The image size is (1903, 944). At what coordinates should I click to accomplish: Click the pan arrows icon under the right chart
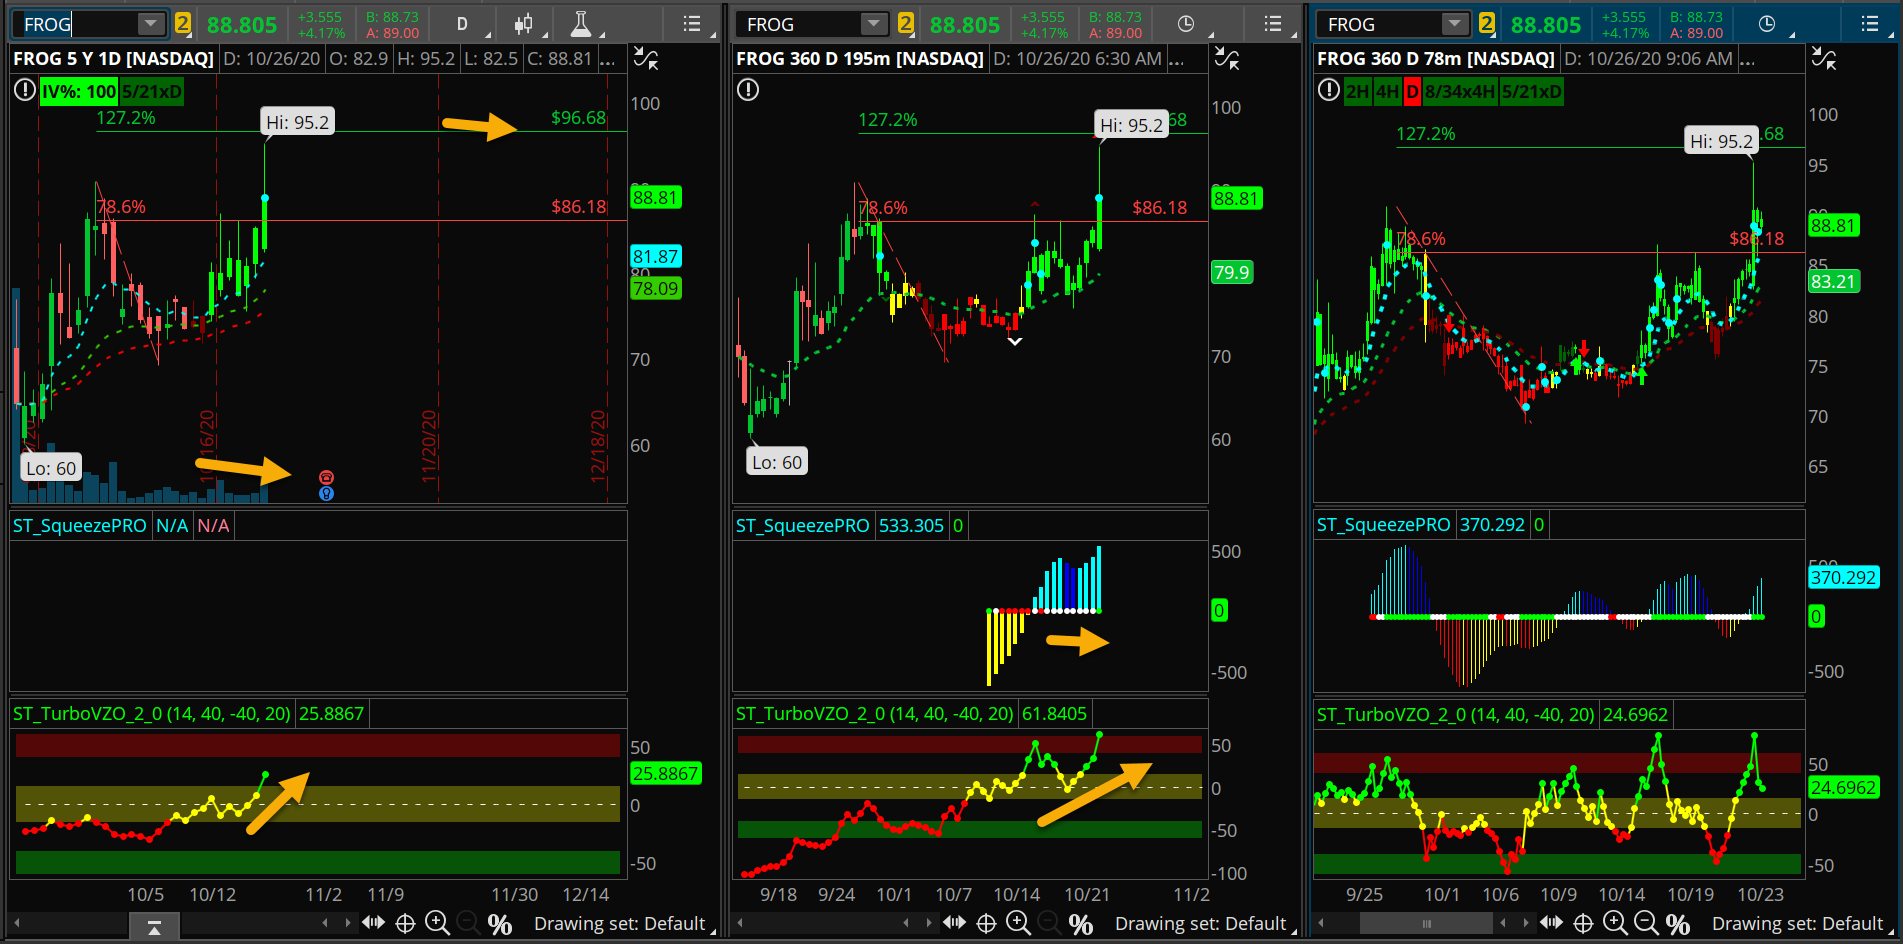[1551, 923]
